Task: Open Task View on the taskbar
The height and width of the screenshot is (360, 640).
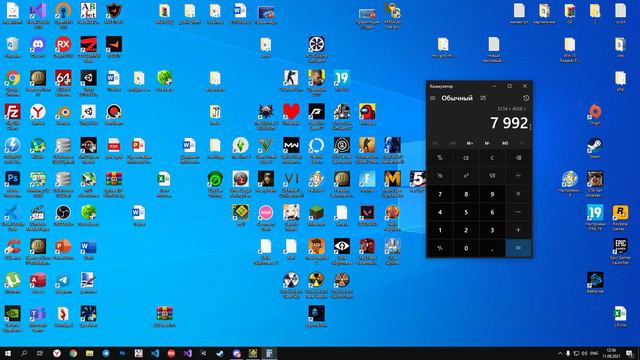Action: click(40, 353)
